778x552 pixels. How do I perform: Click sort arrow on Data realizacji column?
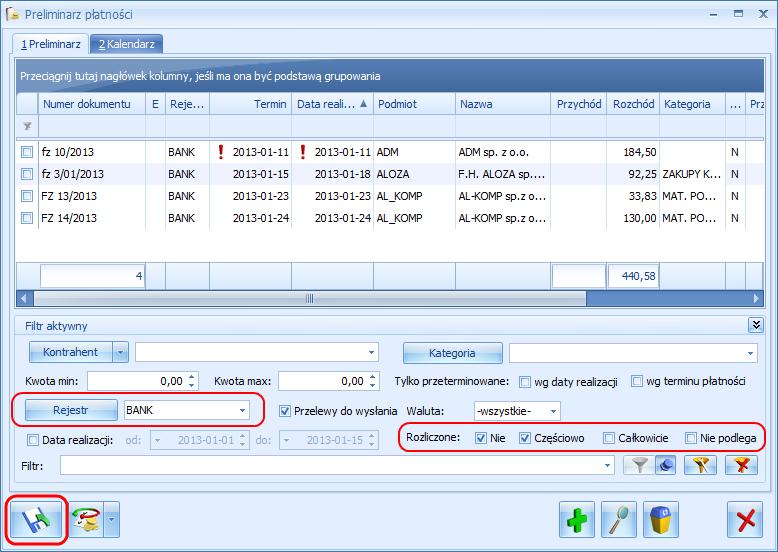pos(364,104)
